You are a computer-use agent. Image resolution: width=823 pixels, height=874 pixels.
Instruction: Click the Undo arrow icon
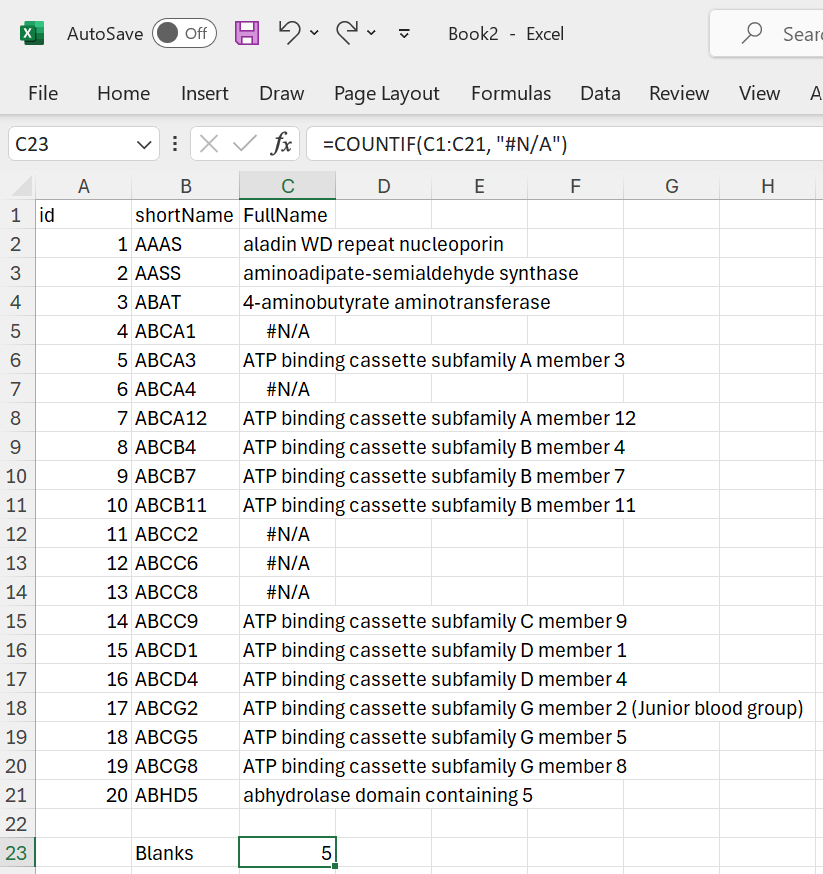coord(290,33)
